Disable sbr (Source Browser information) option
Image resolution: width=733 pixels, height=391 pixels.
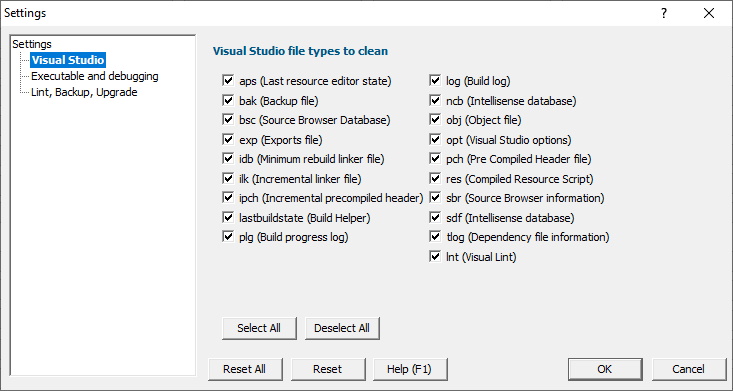click(435, 198)
